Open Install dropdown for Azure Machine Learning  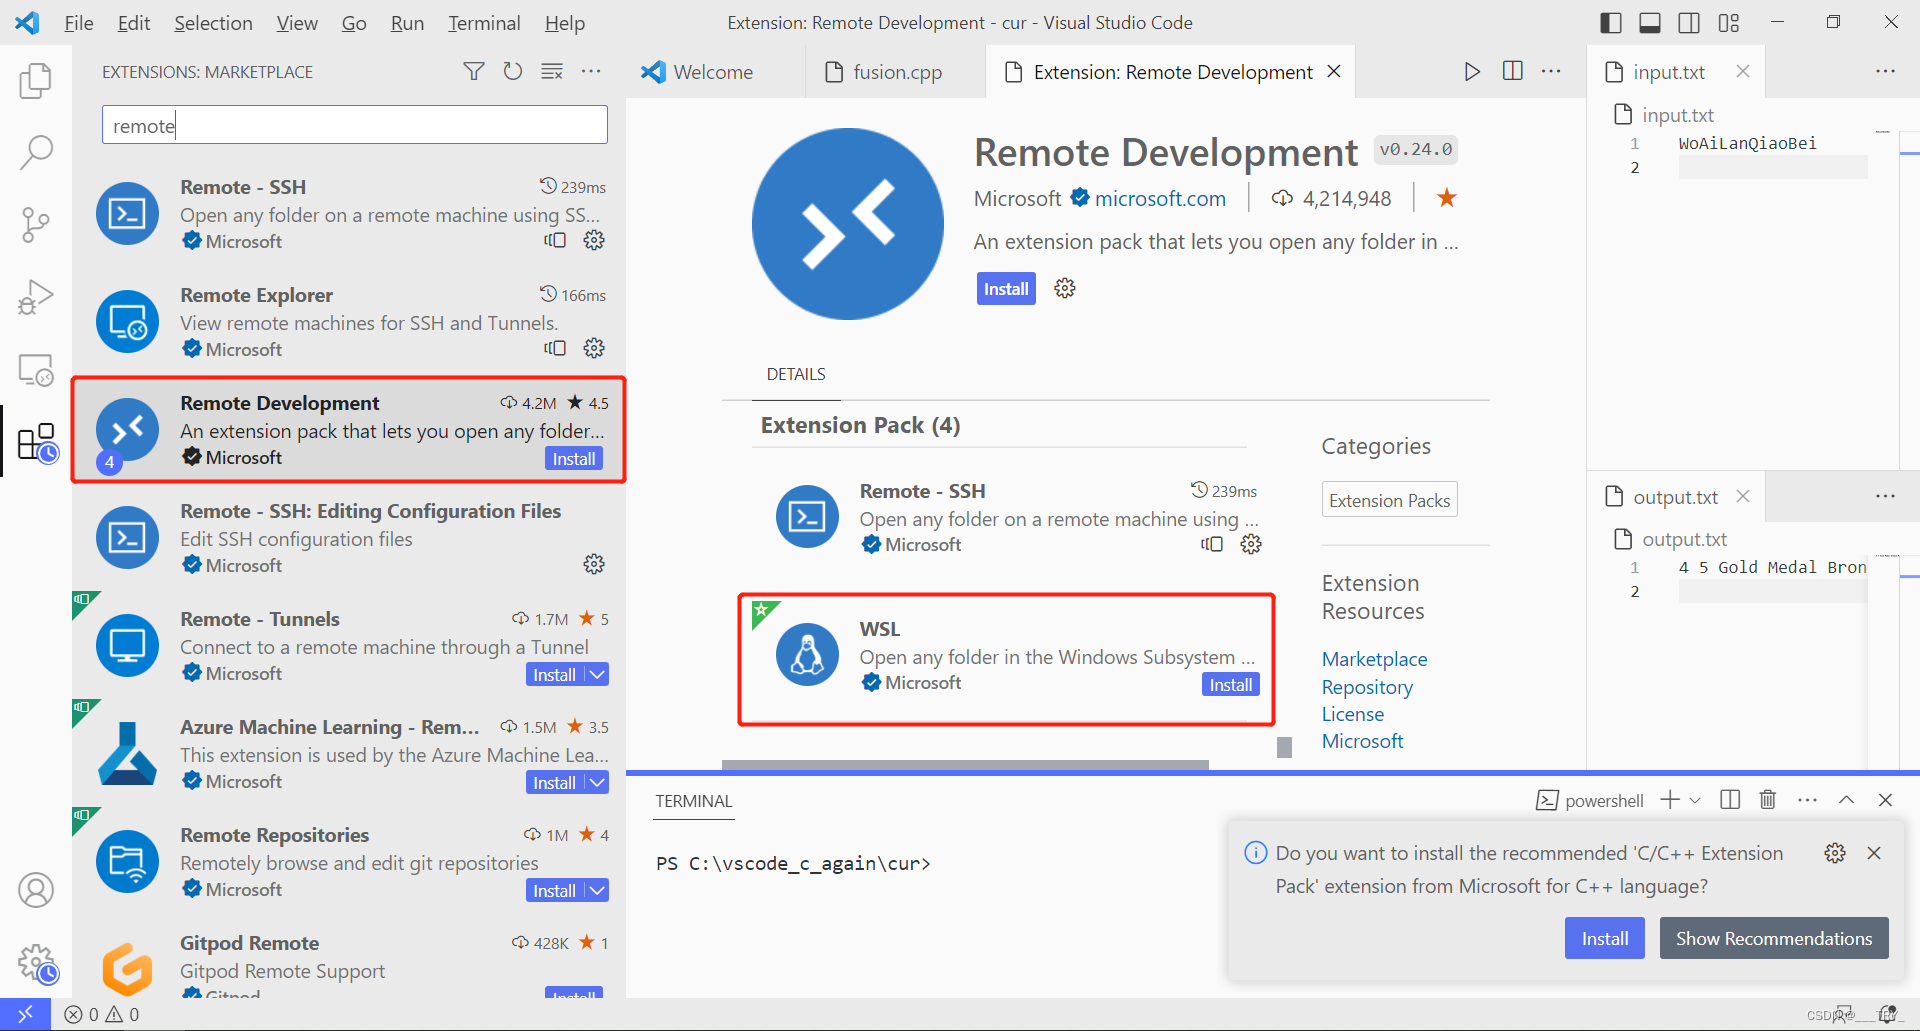click(x=597, y=783)
